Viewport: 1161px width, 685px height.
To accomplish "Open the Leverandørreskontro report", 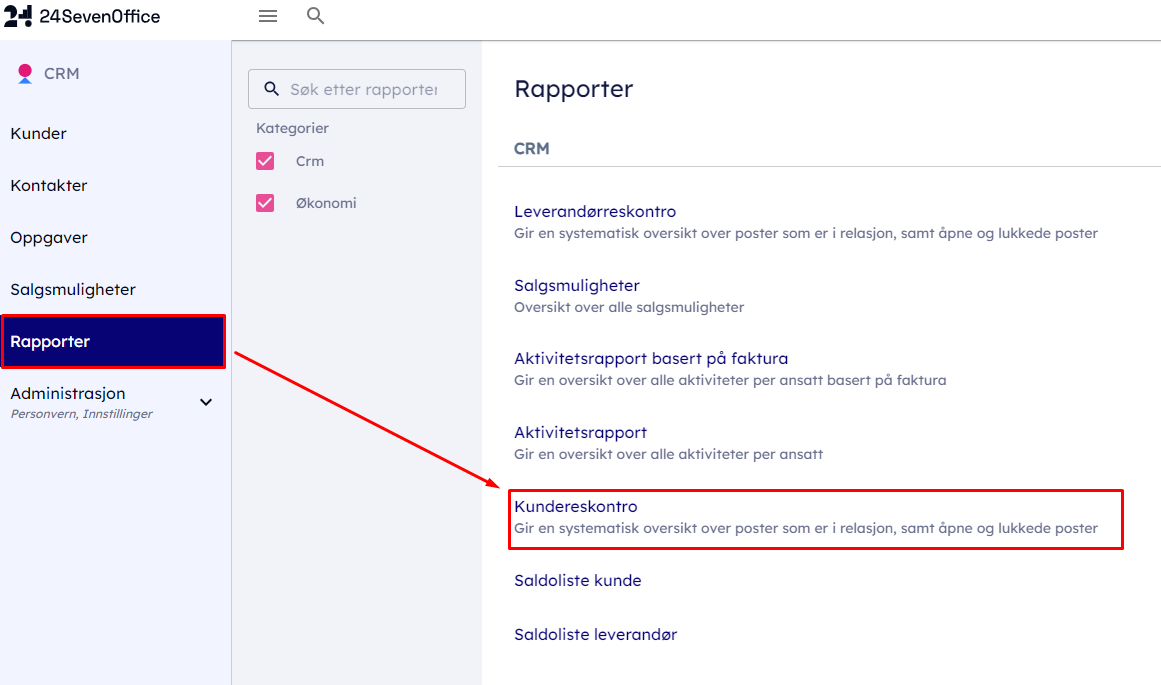I will click(x=595, y=212).
